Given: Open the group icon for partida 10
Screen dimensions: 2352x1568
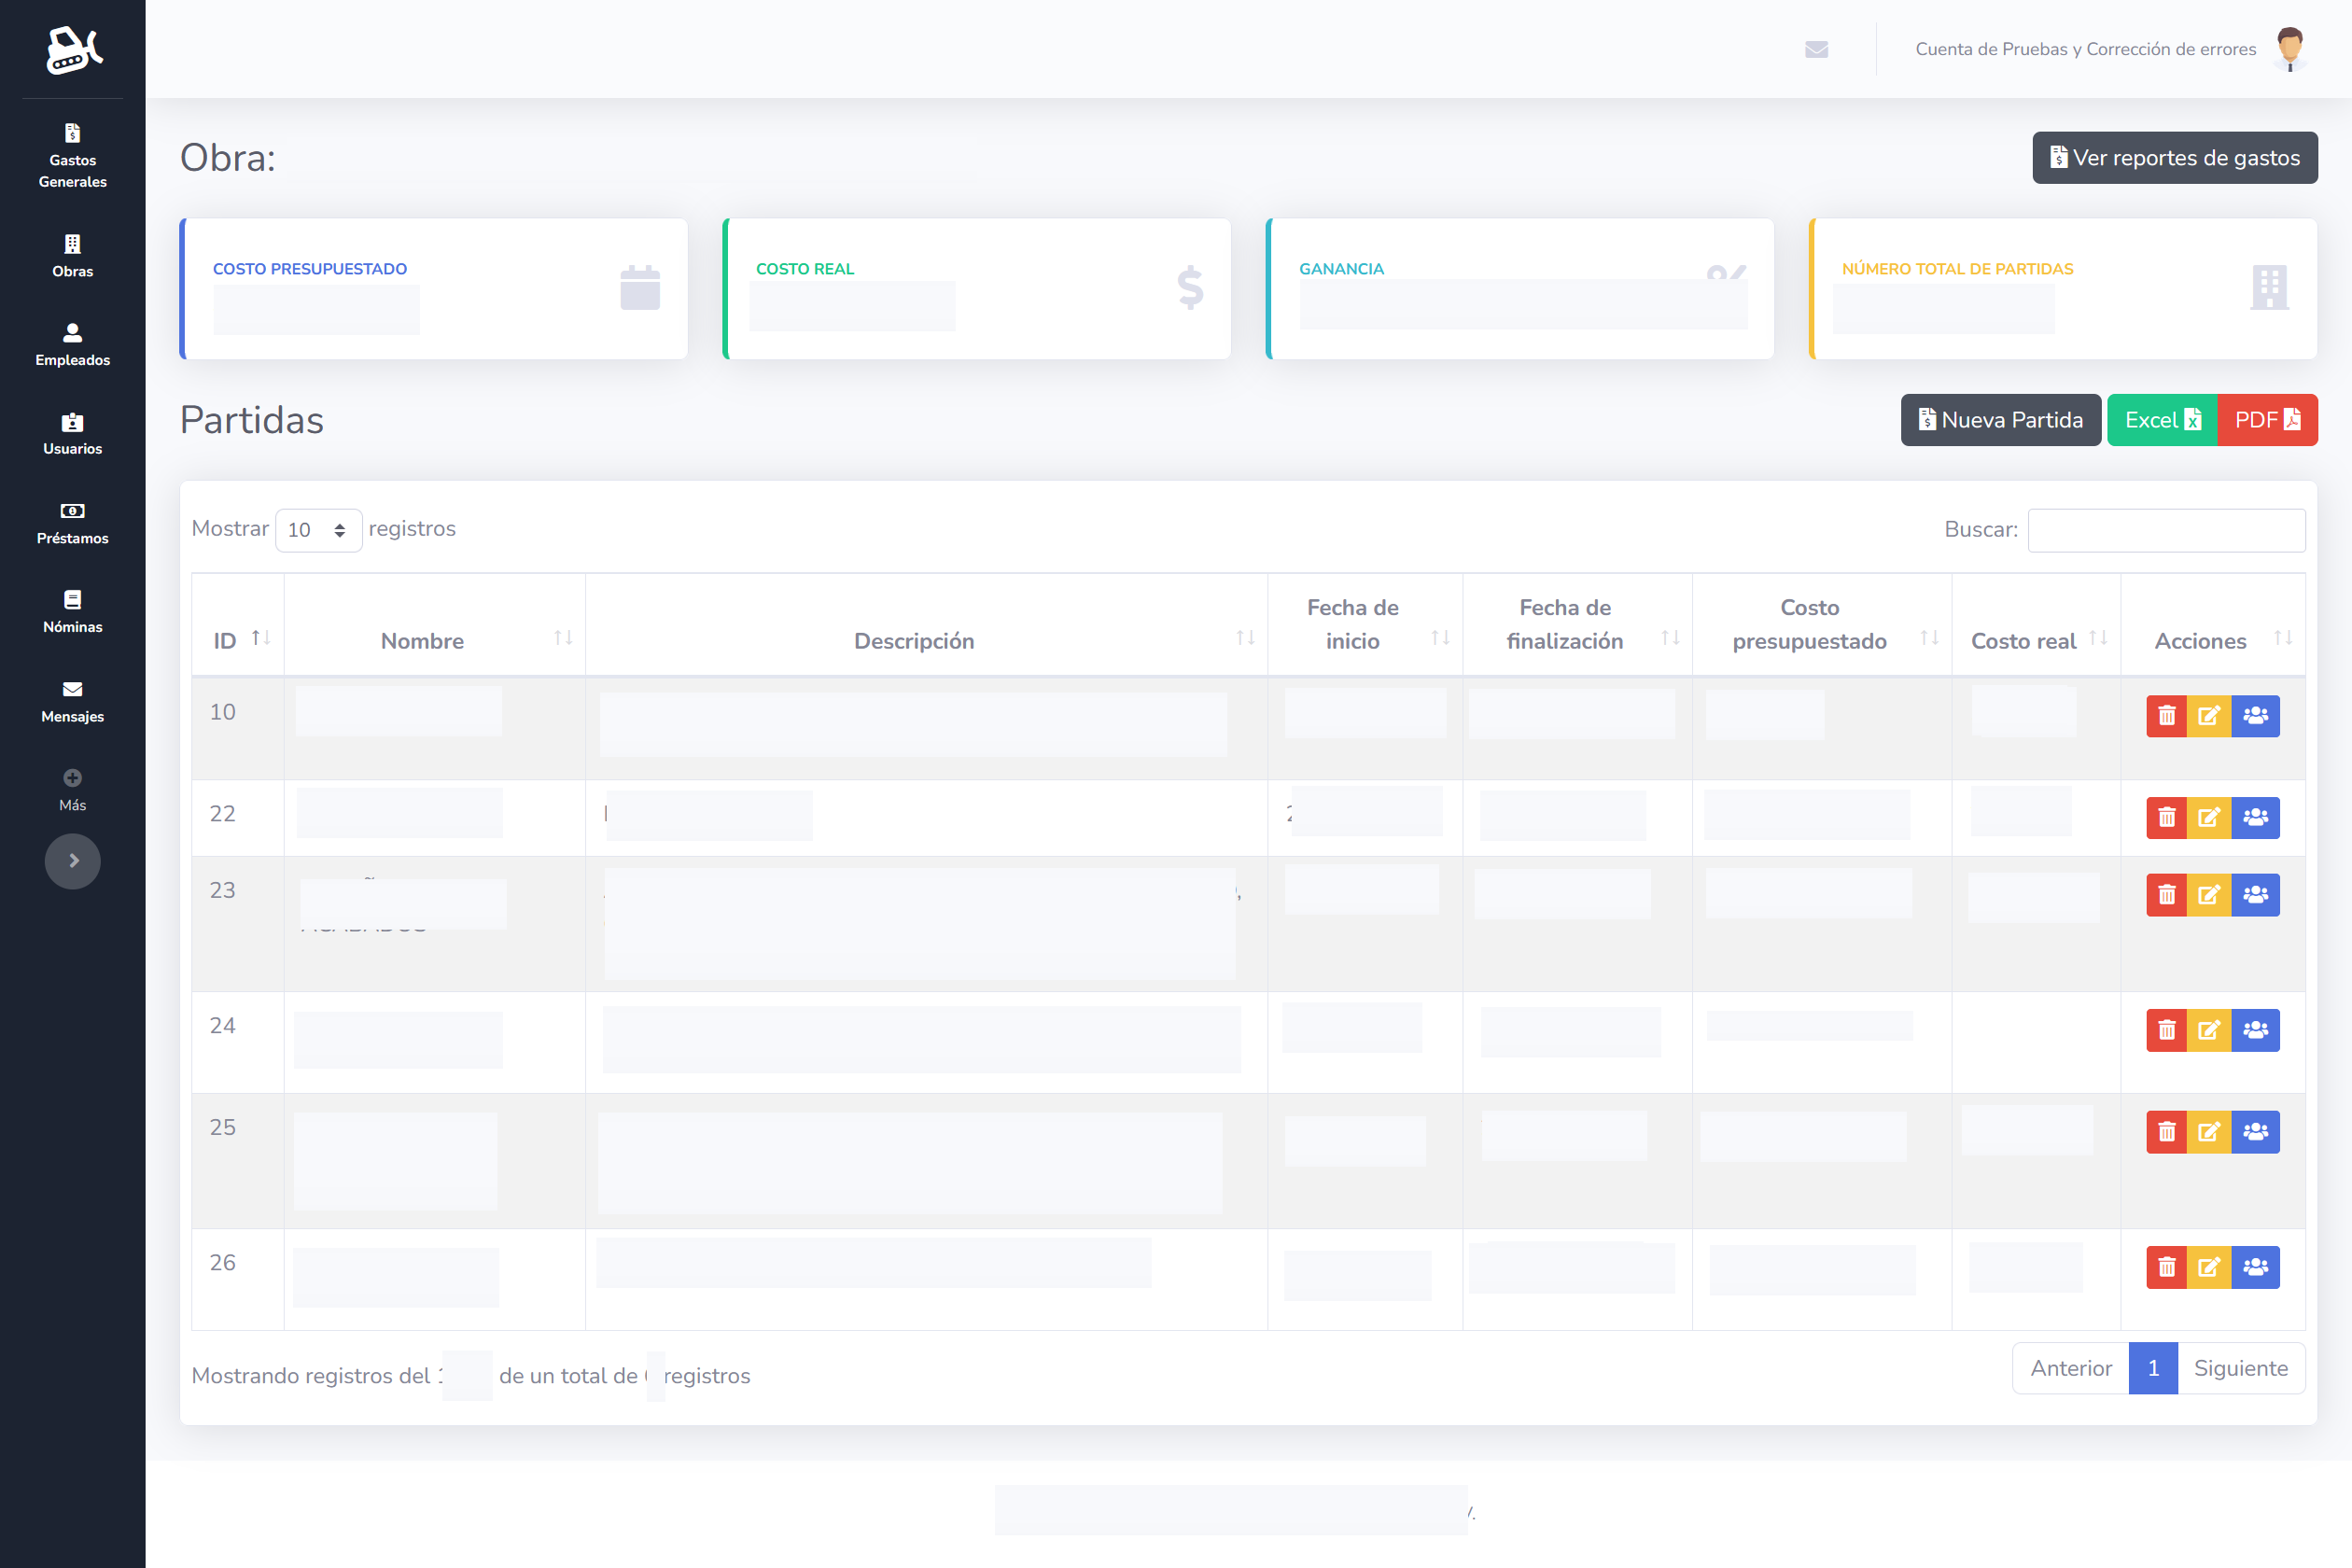Looking at the screenshot, I should (x=2256, y=716).
